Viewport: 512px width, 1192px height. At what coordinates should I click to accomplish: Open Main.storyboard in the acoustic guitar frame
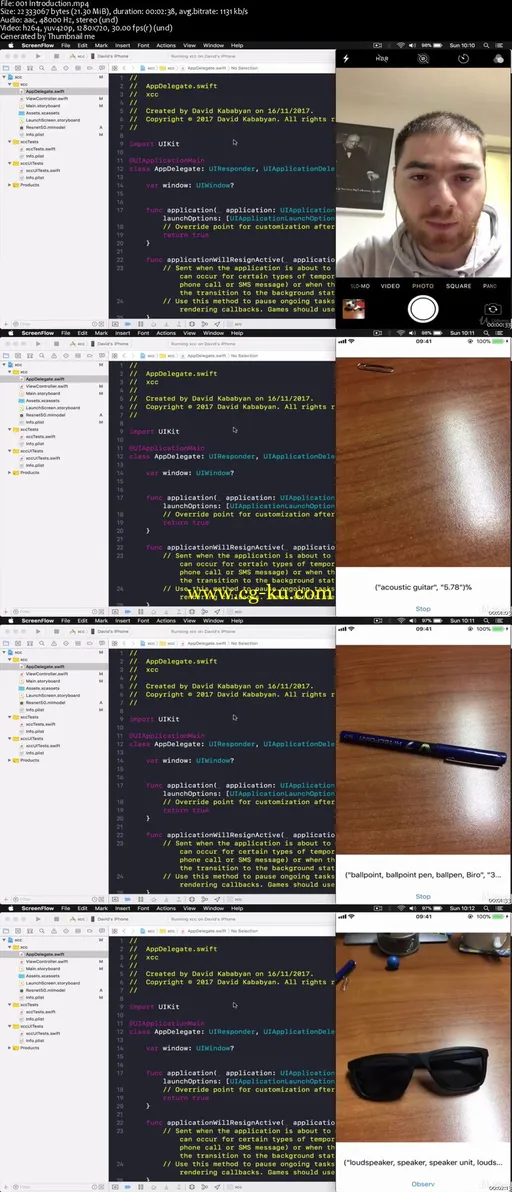pyautogui.click(x=43, y=393)
